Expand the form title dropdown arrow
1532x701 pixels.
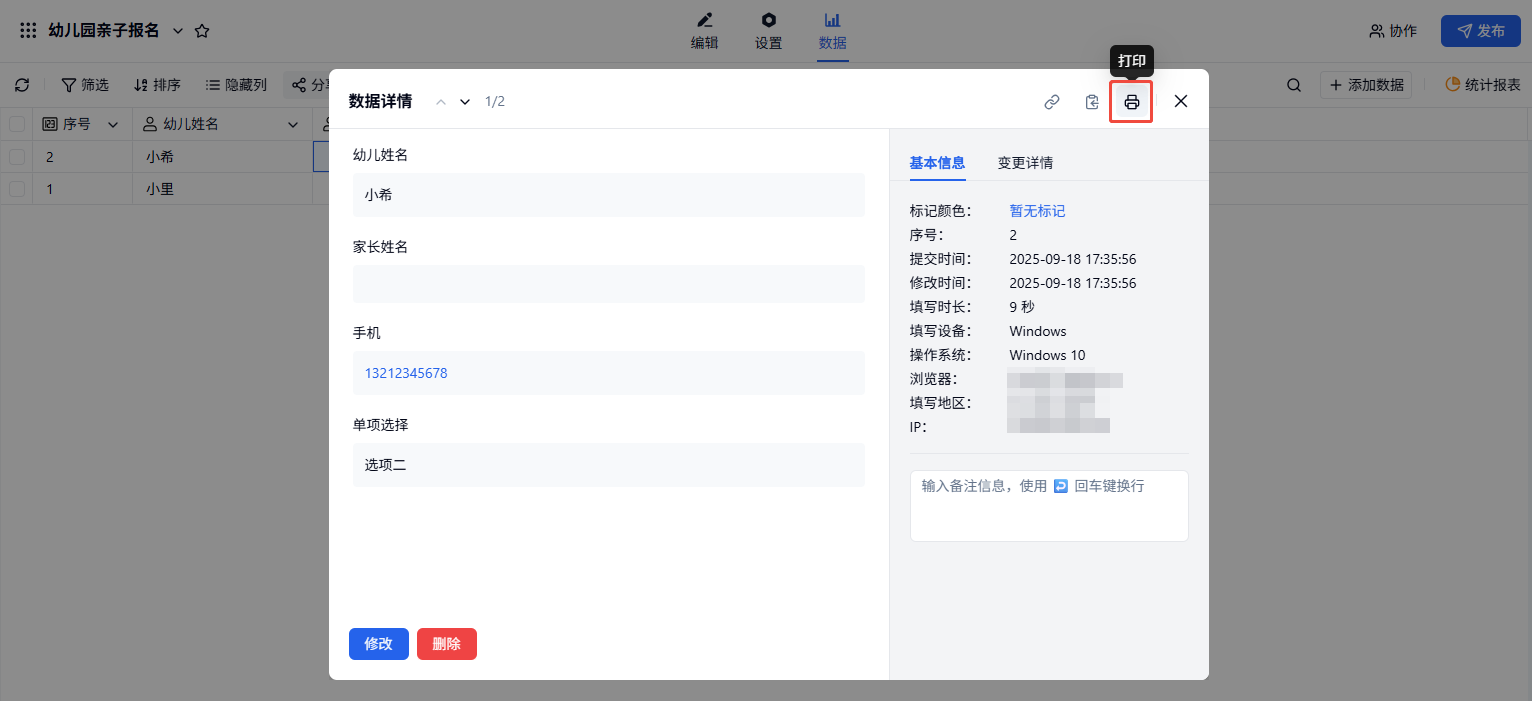tap(178, 31)
